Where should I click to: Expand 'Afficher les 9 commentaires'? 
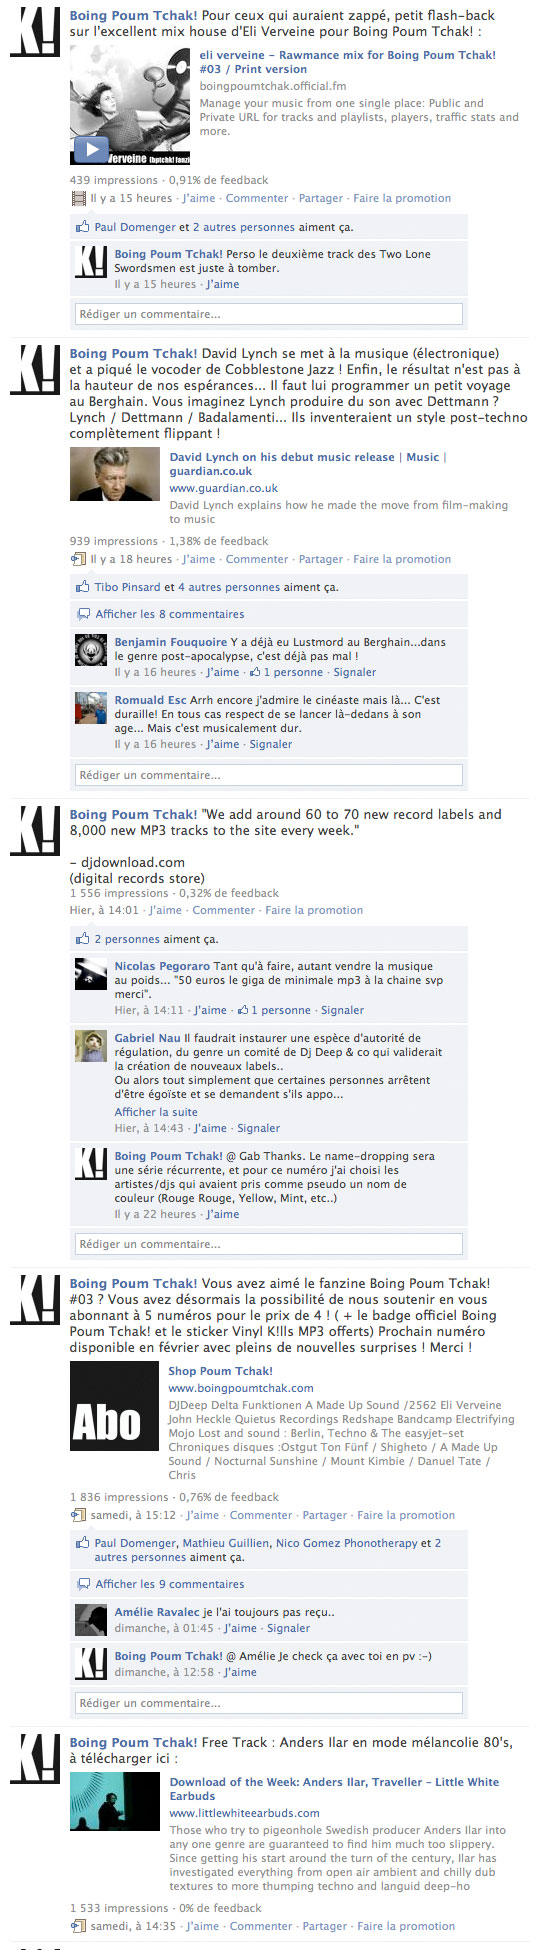(169, 1584)
